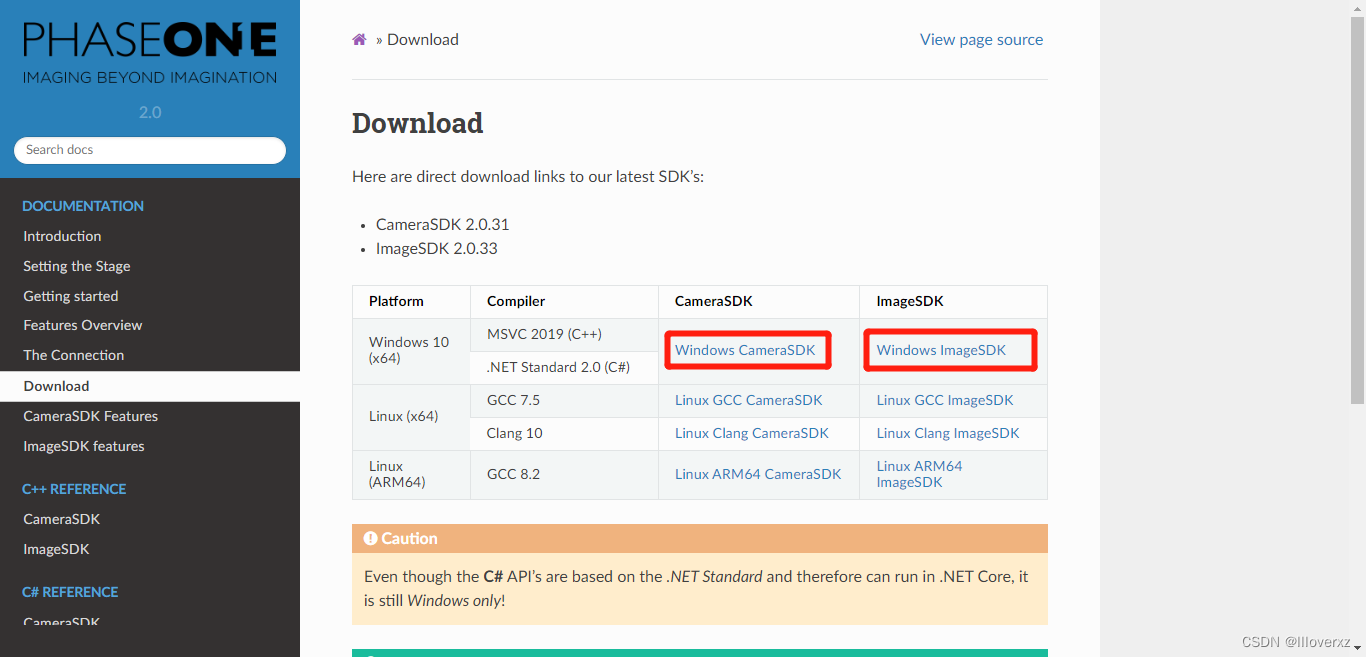Click the C# REFERENCE section heading
Screen dimensions: 1366x657
[x=70, y=592]
